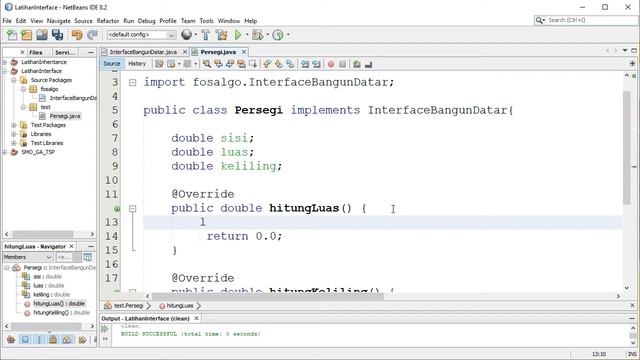The width and height of the screenshot is (640, 360).
Task: Toggle Show Fields filter in Navigator
Action: tap(25, 340)
